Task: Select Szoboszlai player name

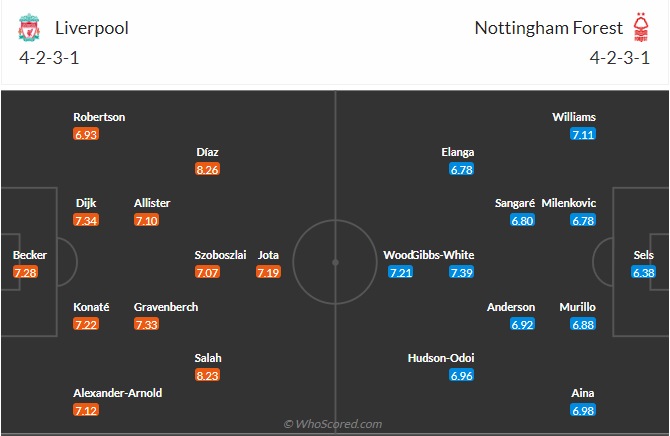Action: coord(220,255)
